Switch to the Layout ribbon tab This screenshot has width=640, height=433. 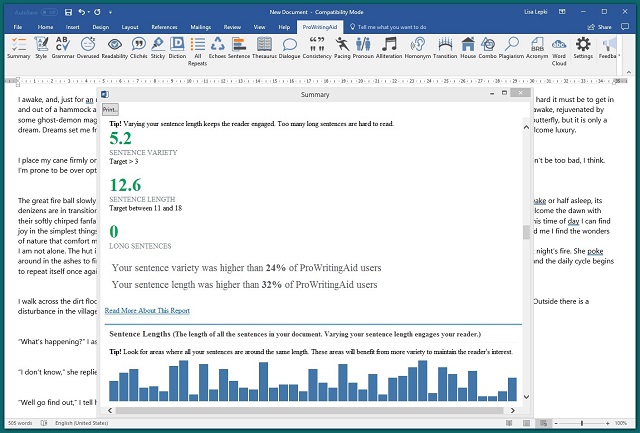tap(130, 27)
